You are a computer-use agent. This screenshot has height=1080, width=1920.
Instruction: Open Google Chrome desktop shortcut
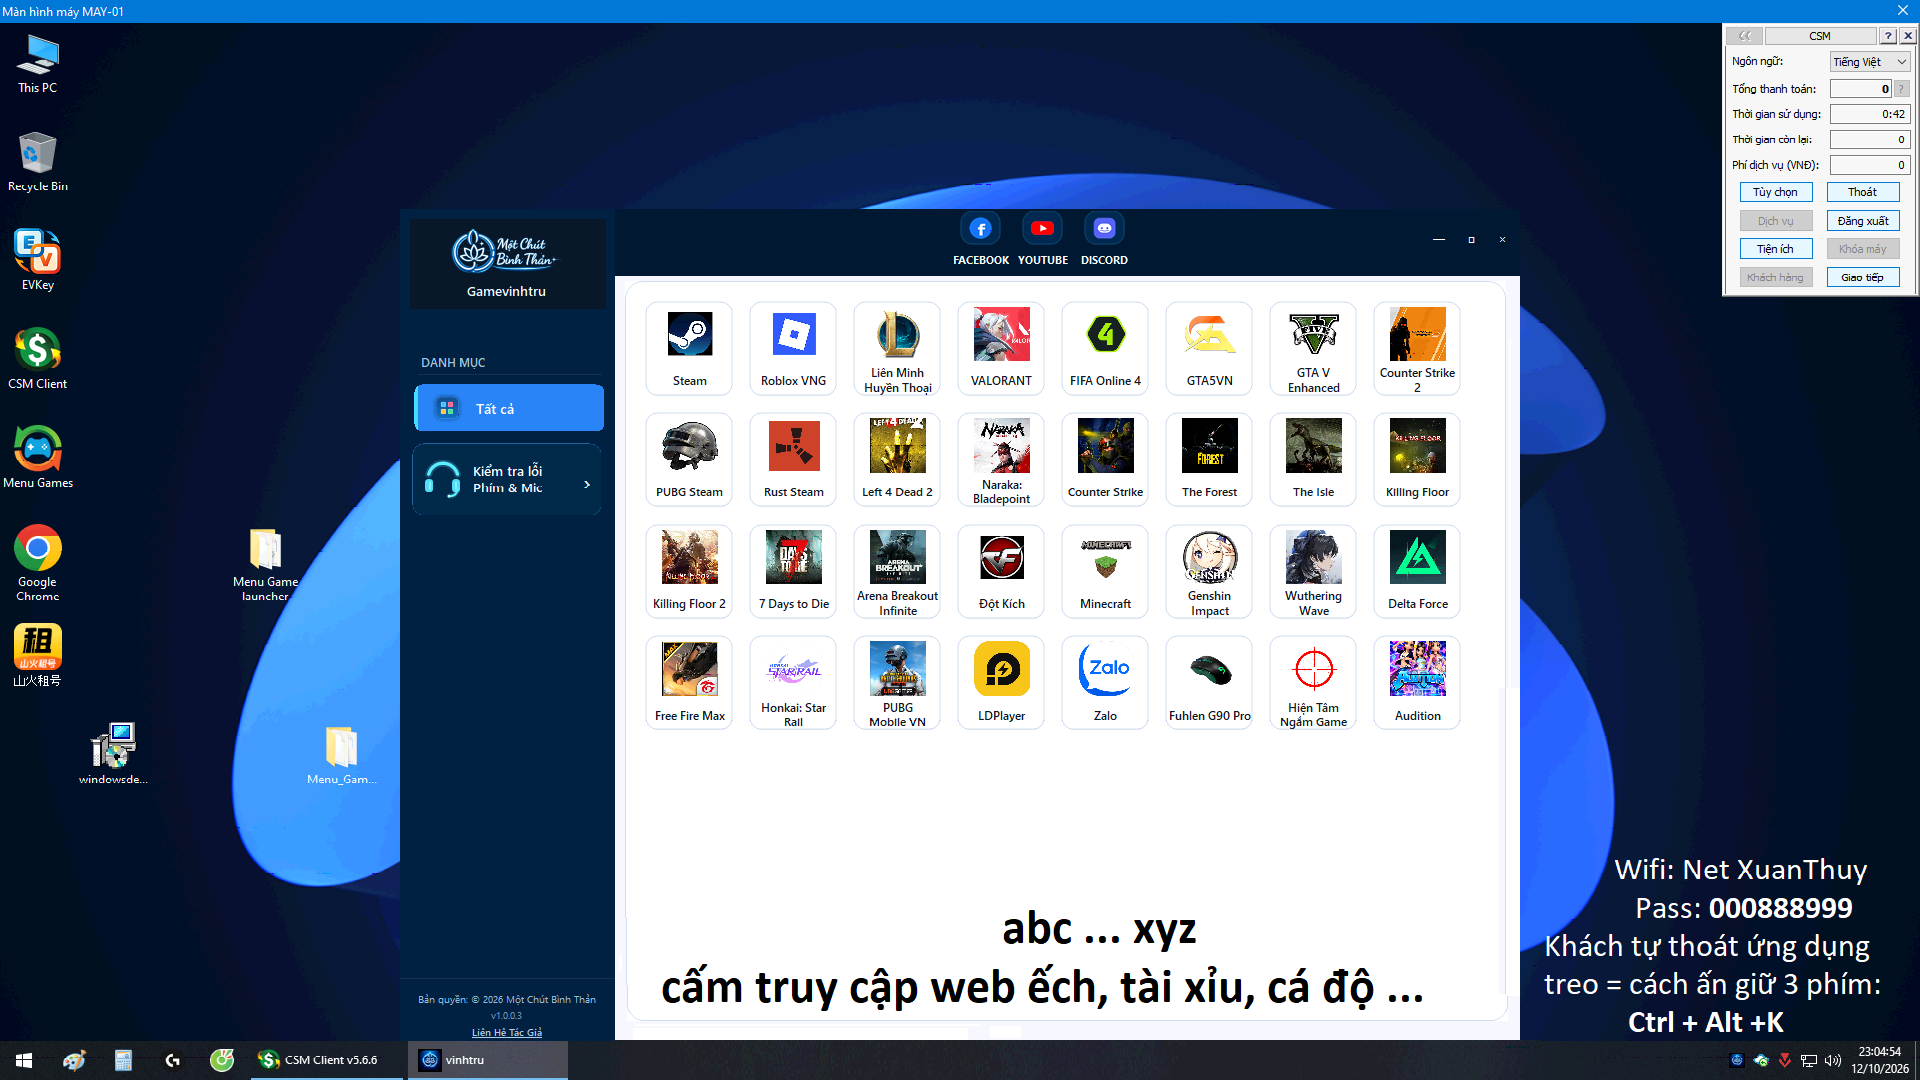point(38,562)
